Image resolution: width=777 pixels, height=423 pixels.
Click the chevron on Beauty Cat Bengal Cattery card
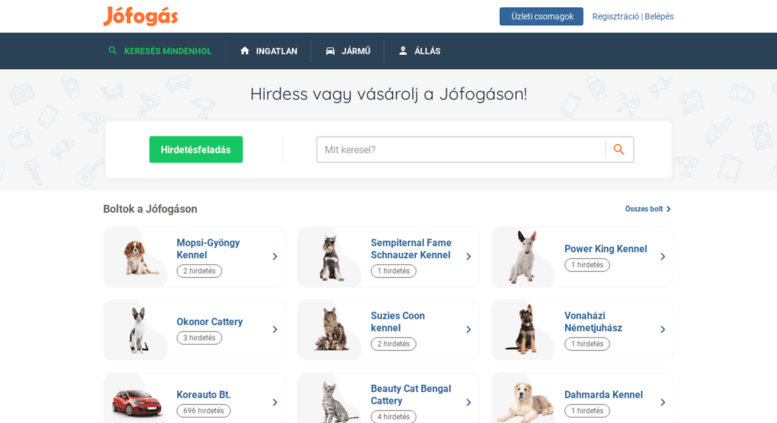coord(469,403)
